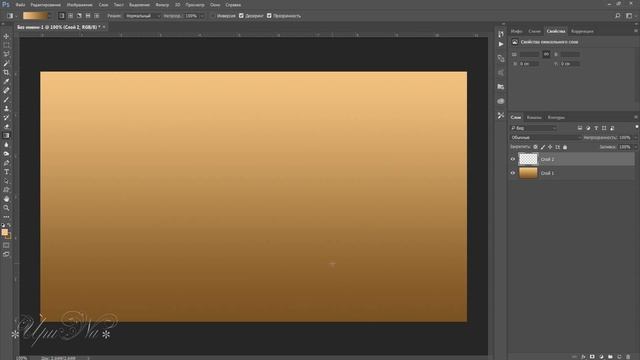Select the Gradient tool in the toolbar

(6, 136)
